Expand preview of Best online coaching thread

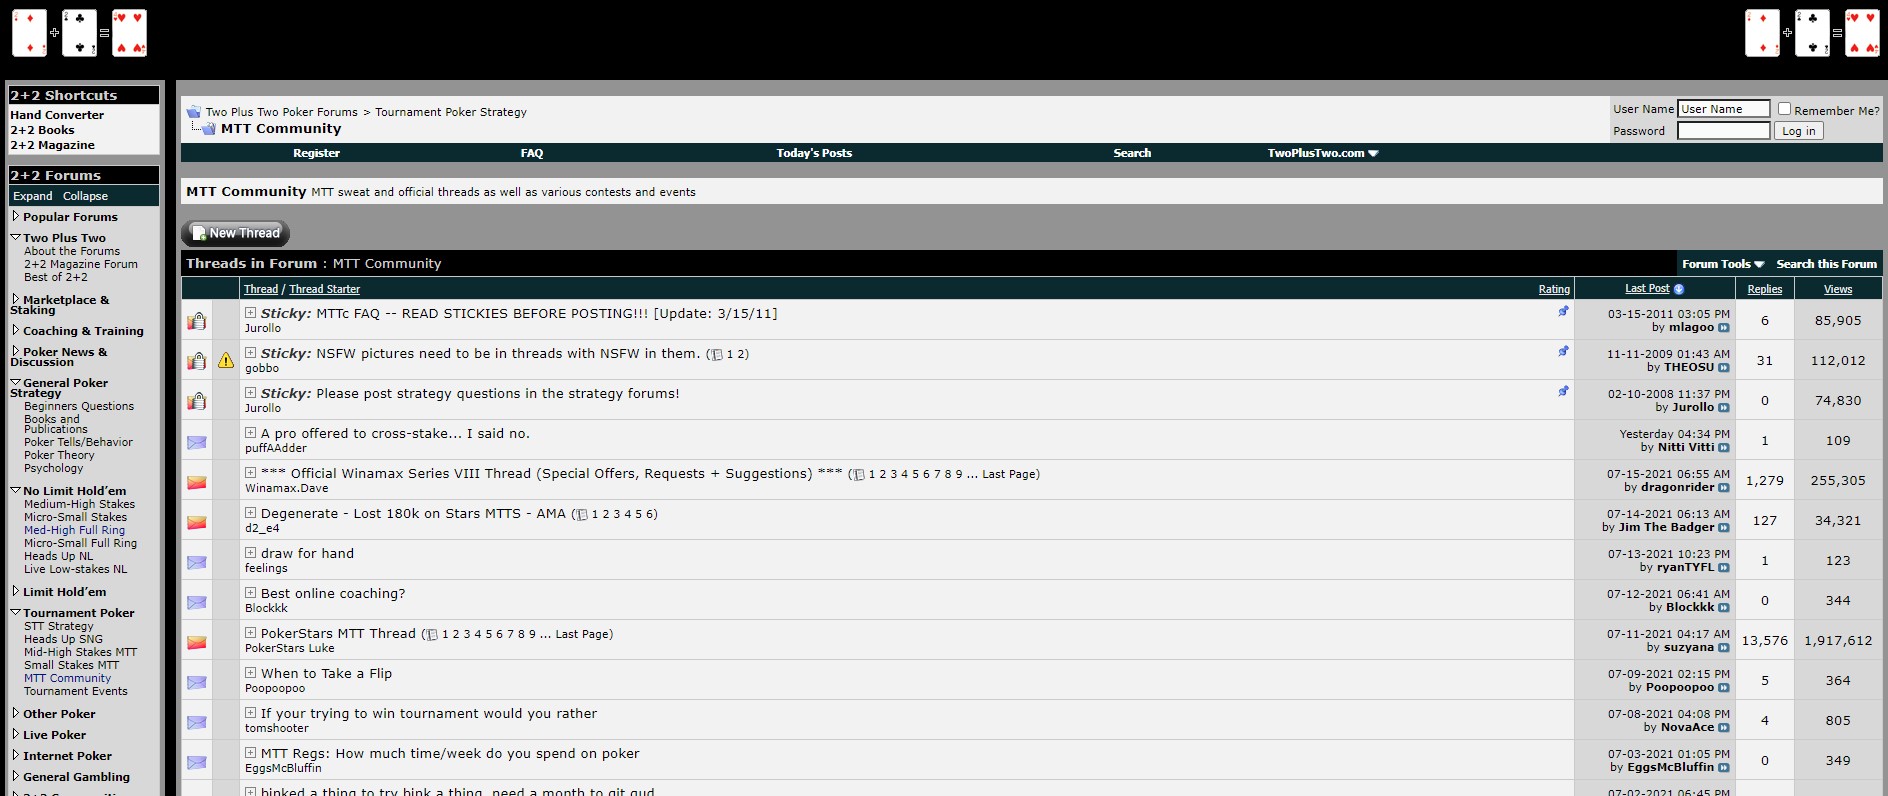click(251, 593)
